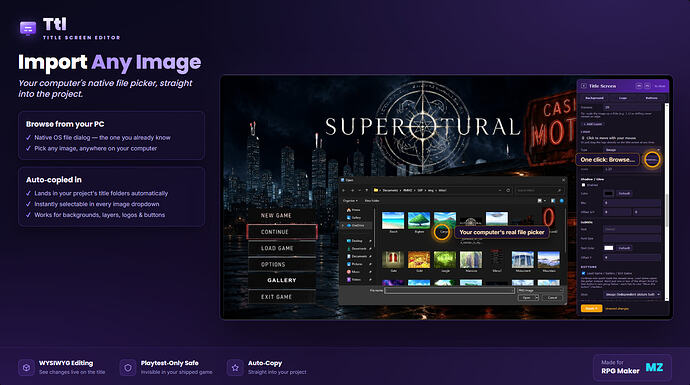Open the view mode dropdown arrow
Image resolution: width=690 pixels, height=385 pixels.
pyautogui.click(x=544, y=201)
